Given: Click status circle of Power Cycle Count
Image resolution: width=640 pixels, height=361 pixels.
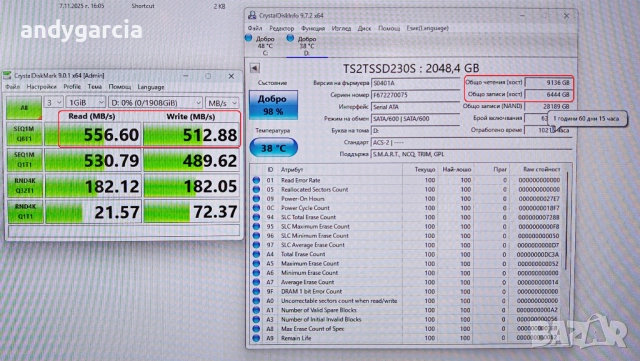Looking at the screenshot, I should click(x=256, y=208).
